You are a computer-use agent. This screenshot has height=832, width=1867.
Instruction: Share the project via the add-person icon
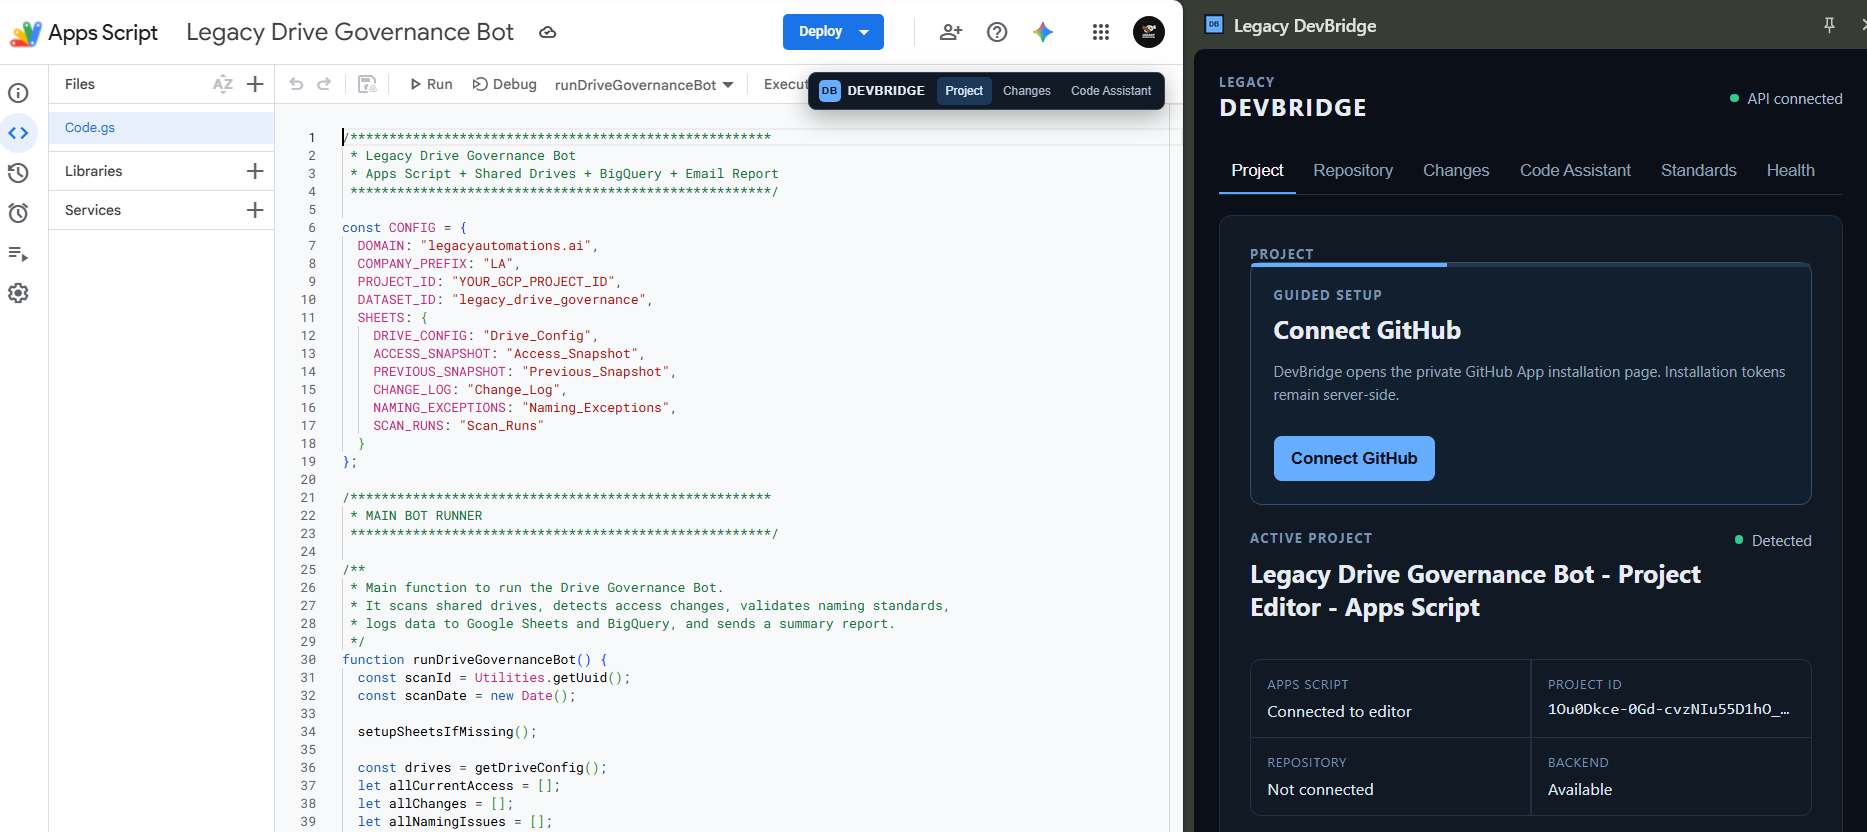point(951,32)
